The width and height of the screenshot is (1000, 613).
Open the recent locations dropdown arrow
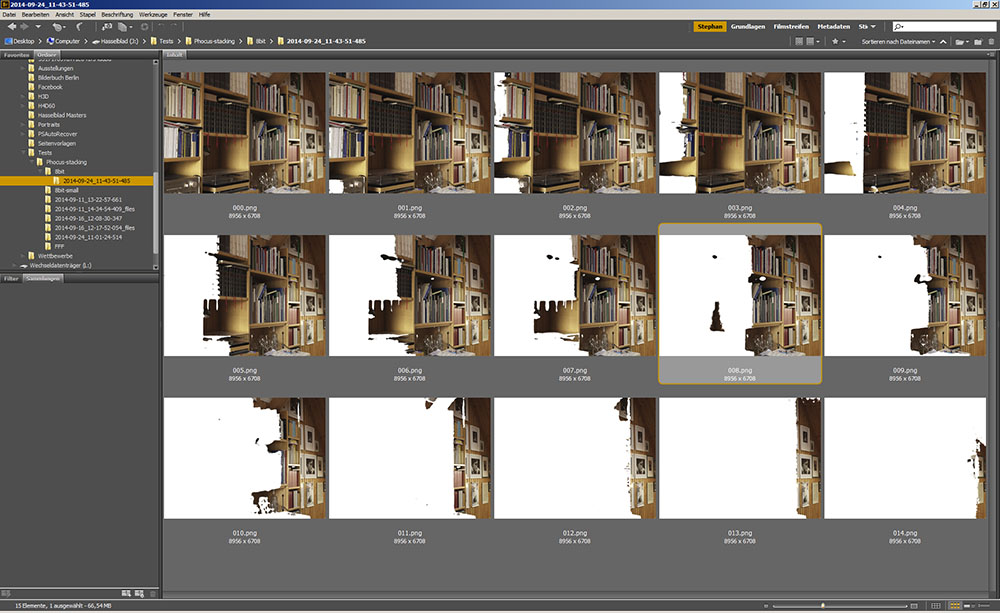38,27
